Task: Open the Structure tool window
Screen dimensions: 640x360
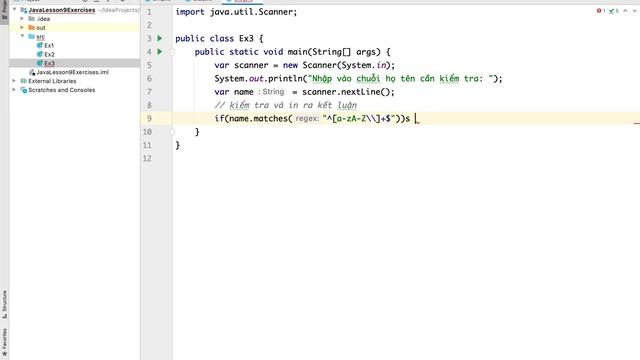Action: (x=4, y=304)
